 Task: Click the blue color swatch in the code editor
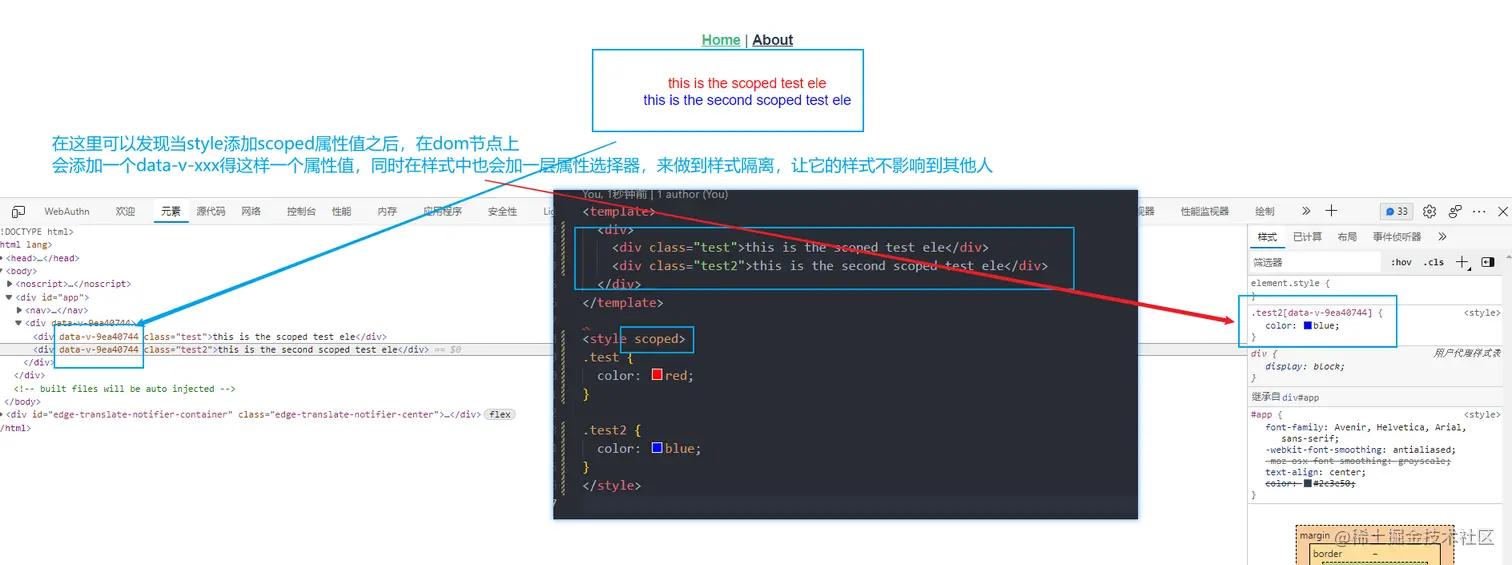(x=657, y=448)
